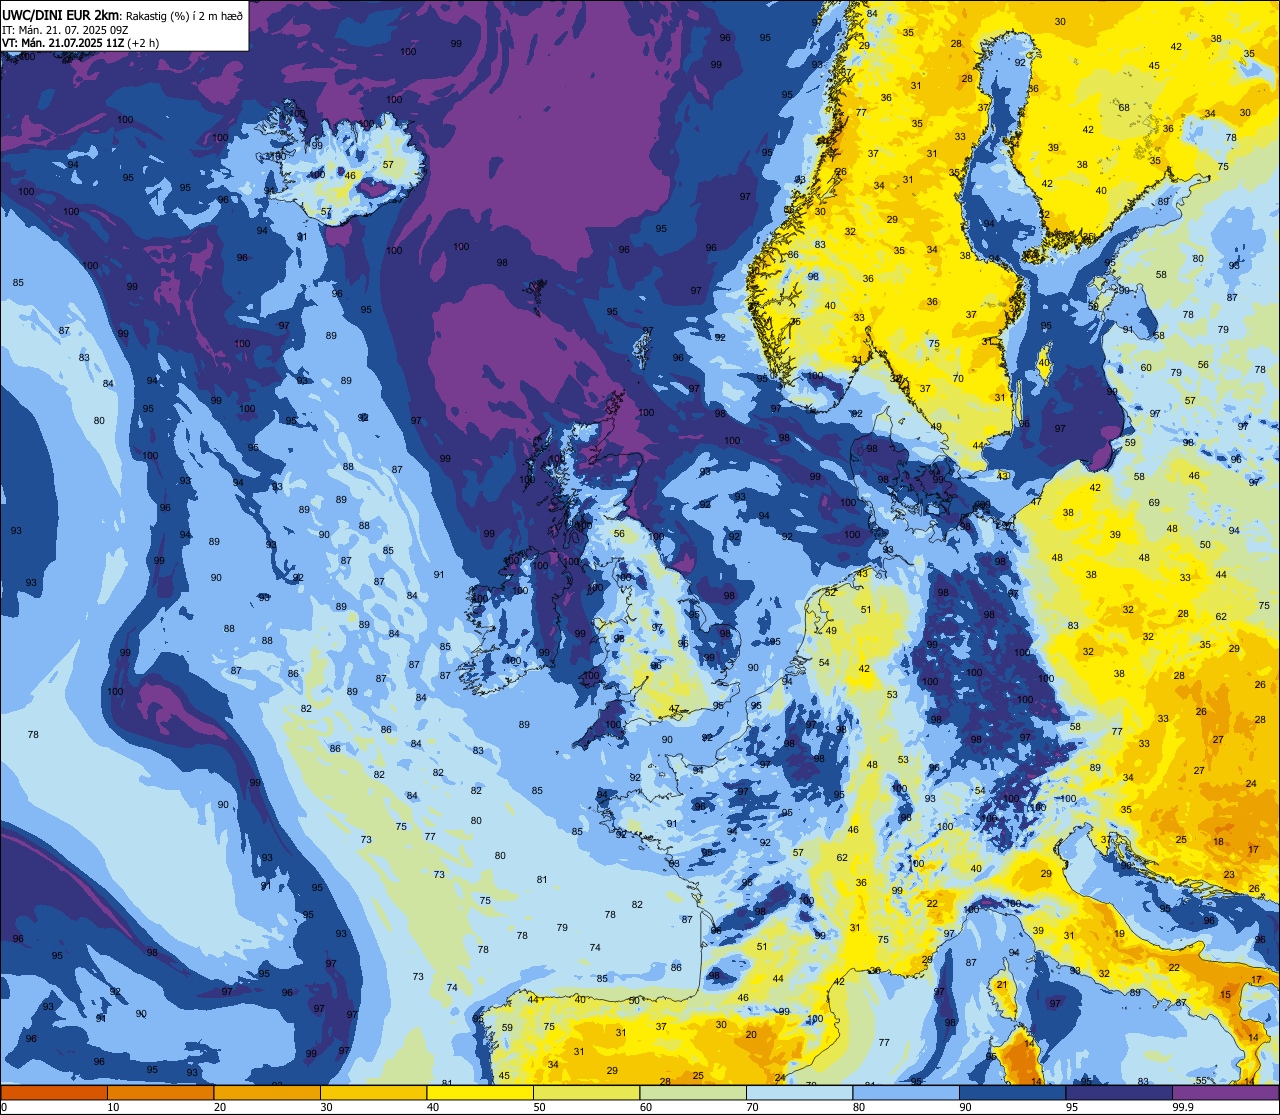Click the '(+2 h)' forecast offset text

(x=141, y=42)
